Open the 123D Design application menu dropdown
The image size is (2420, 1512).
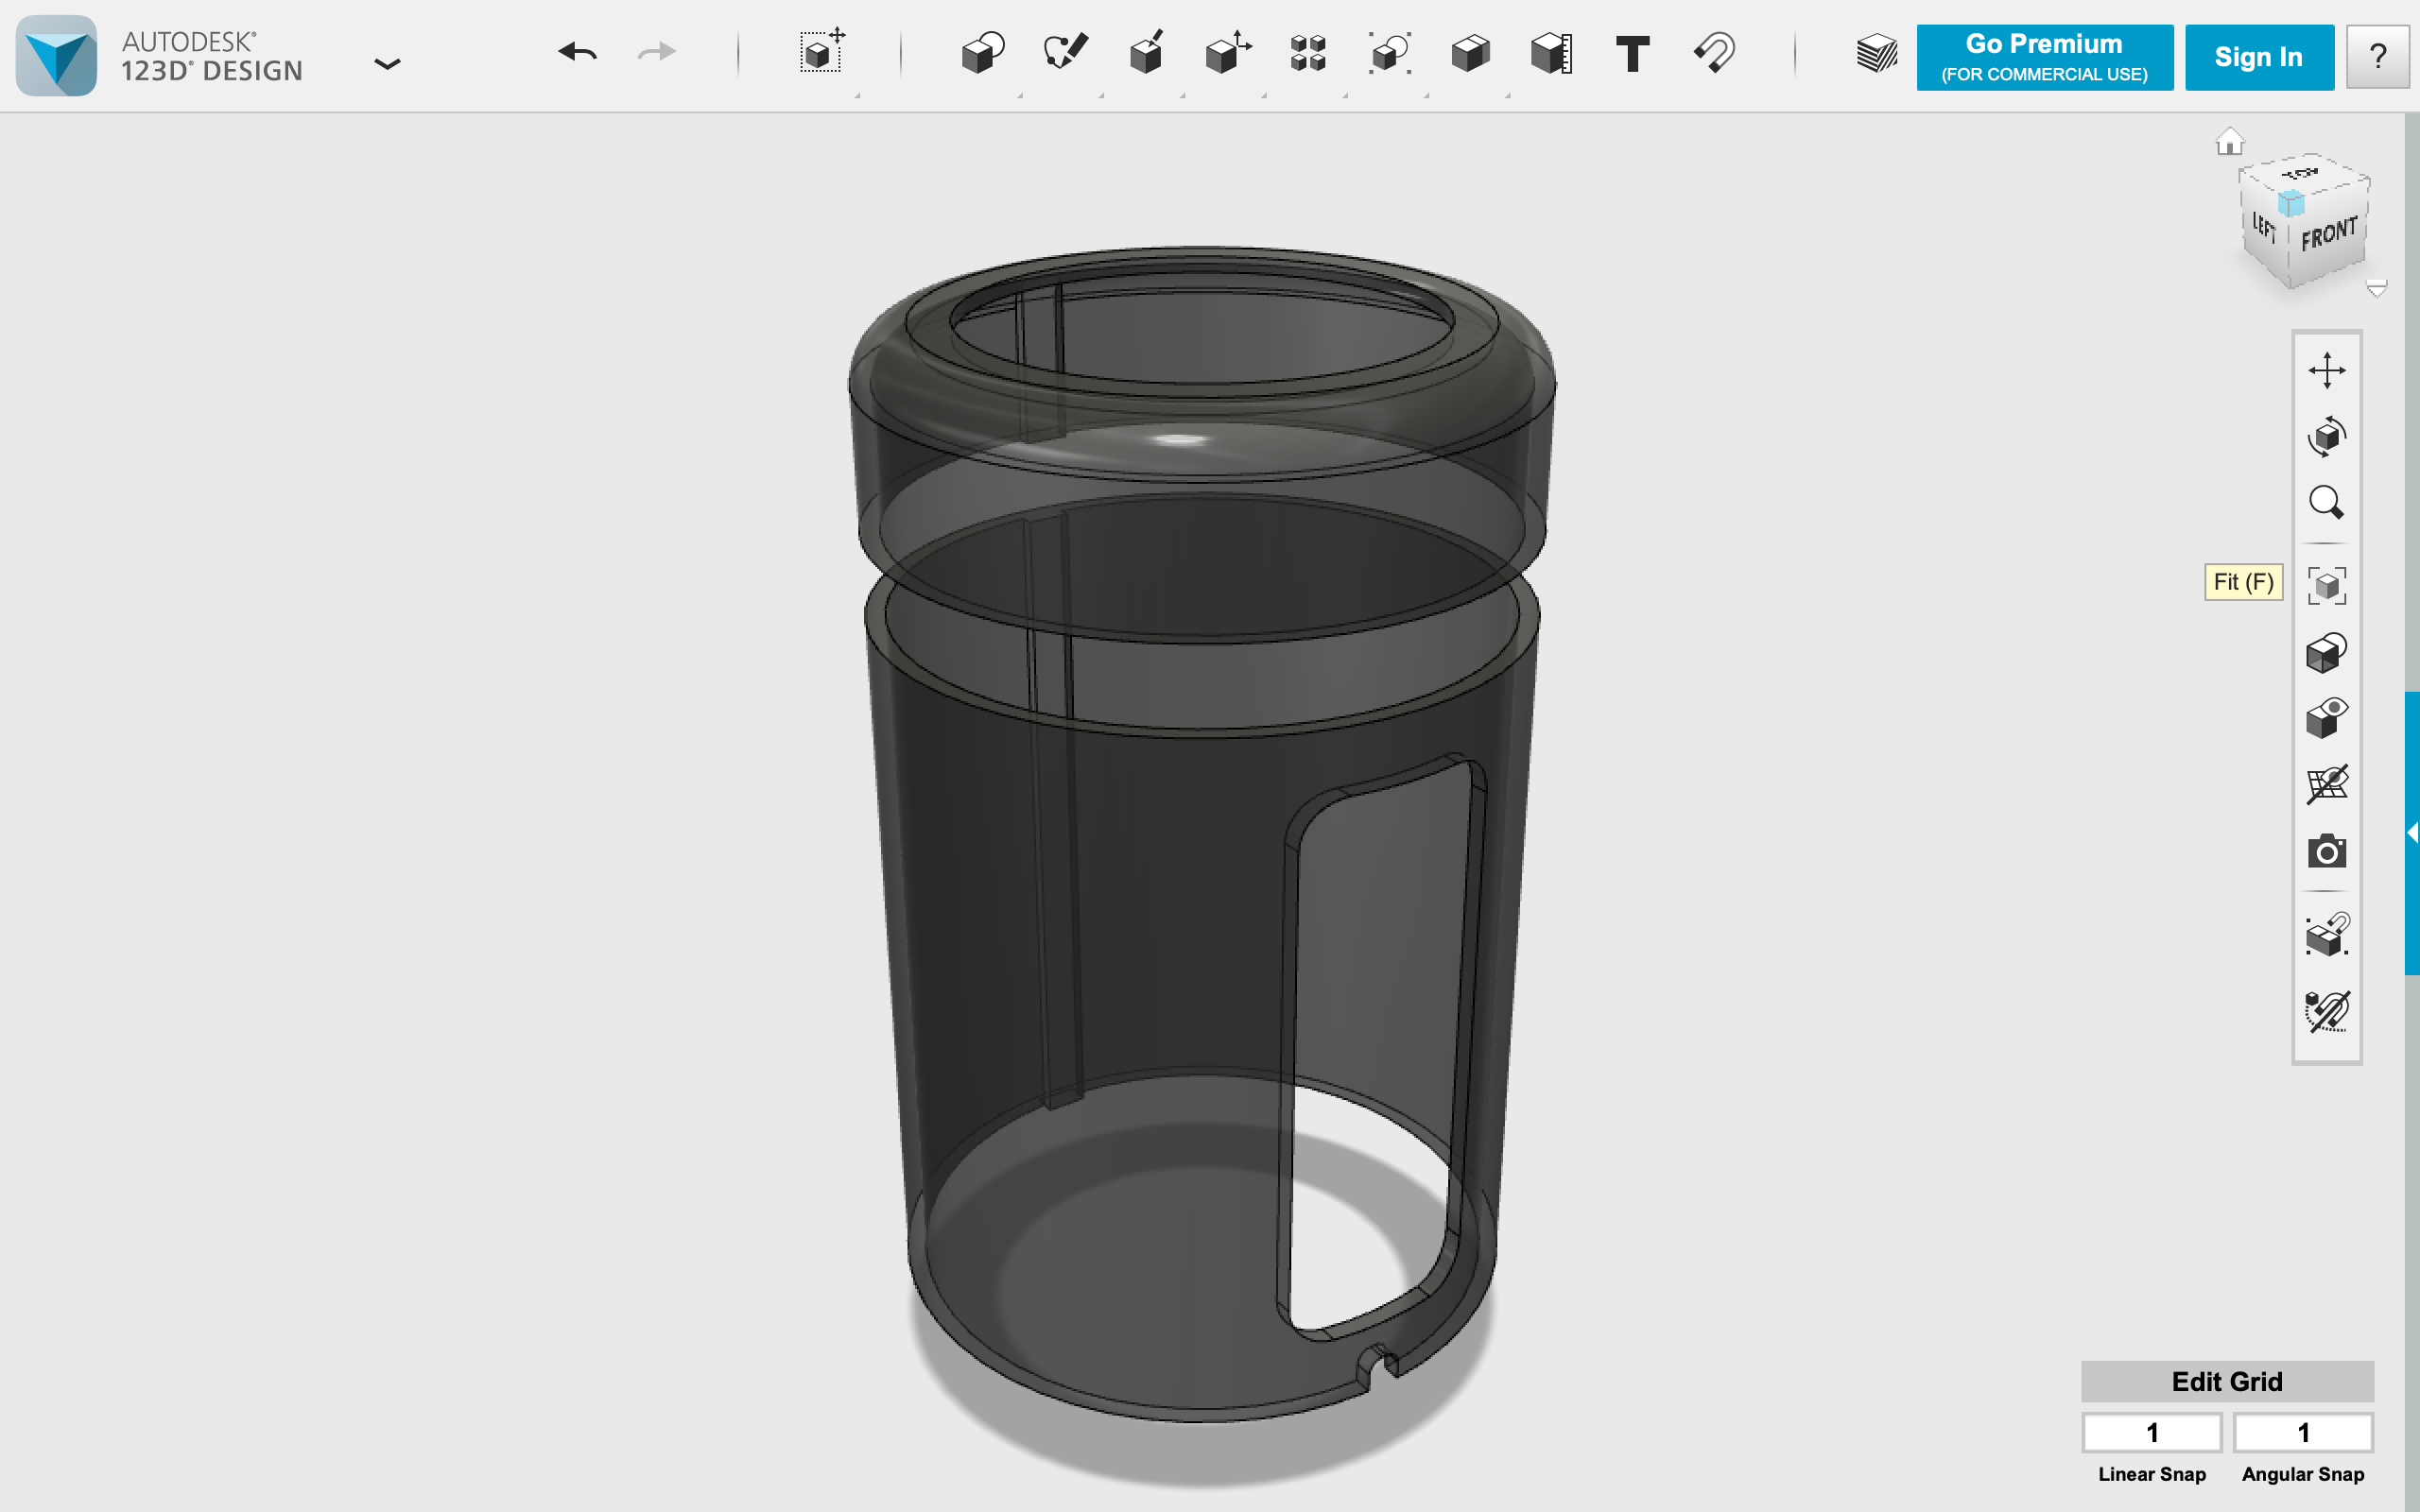point(387,64)
